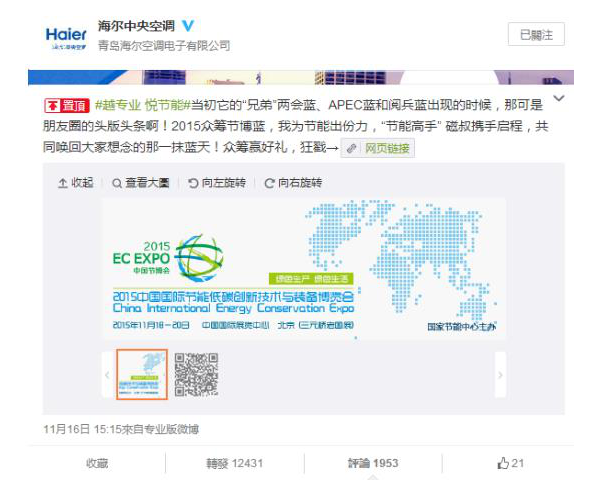
Task: Click the blue verified V badge
Action: point(188,26)
